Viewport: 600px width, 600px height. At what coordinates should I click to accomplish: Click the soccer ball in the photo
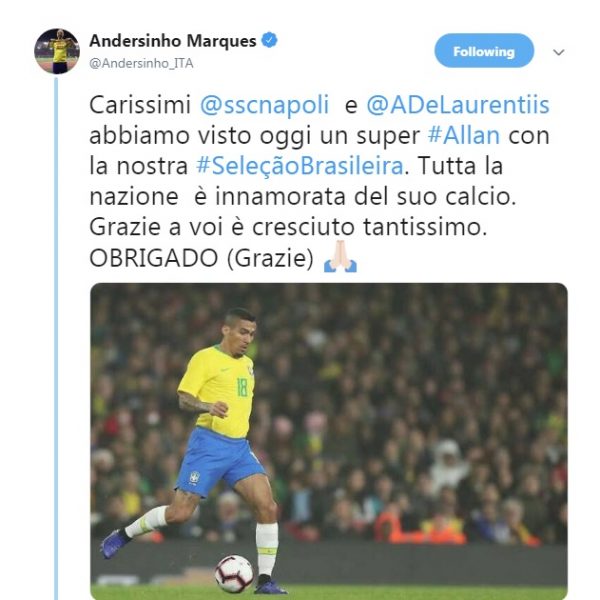234,574
